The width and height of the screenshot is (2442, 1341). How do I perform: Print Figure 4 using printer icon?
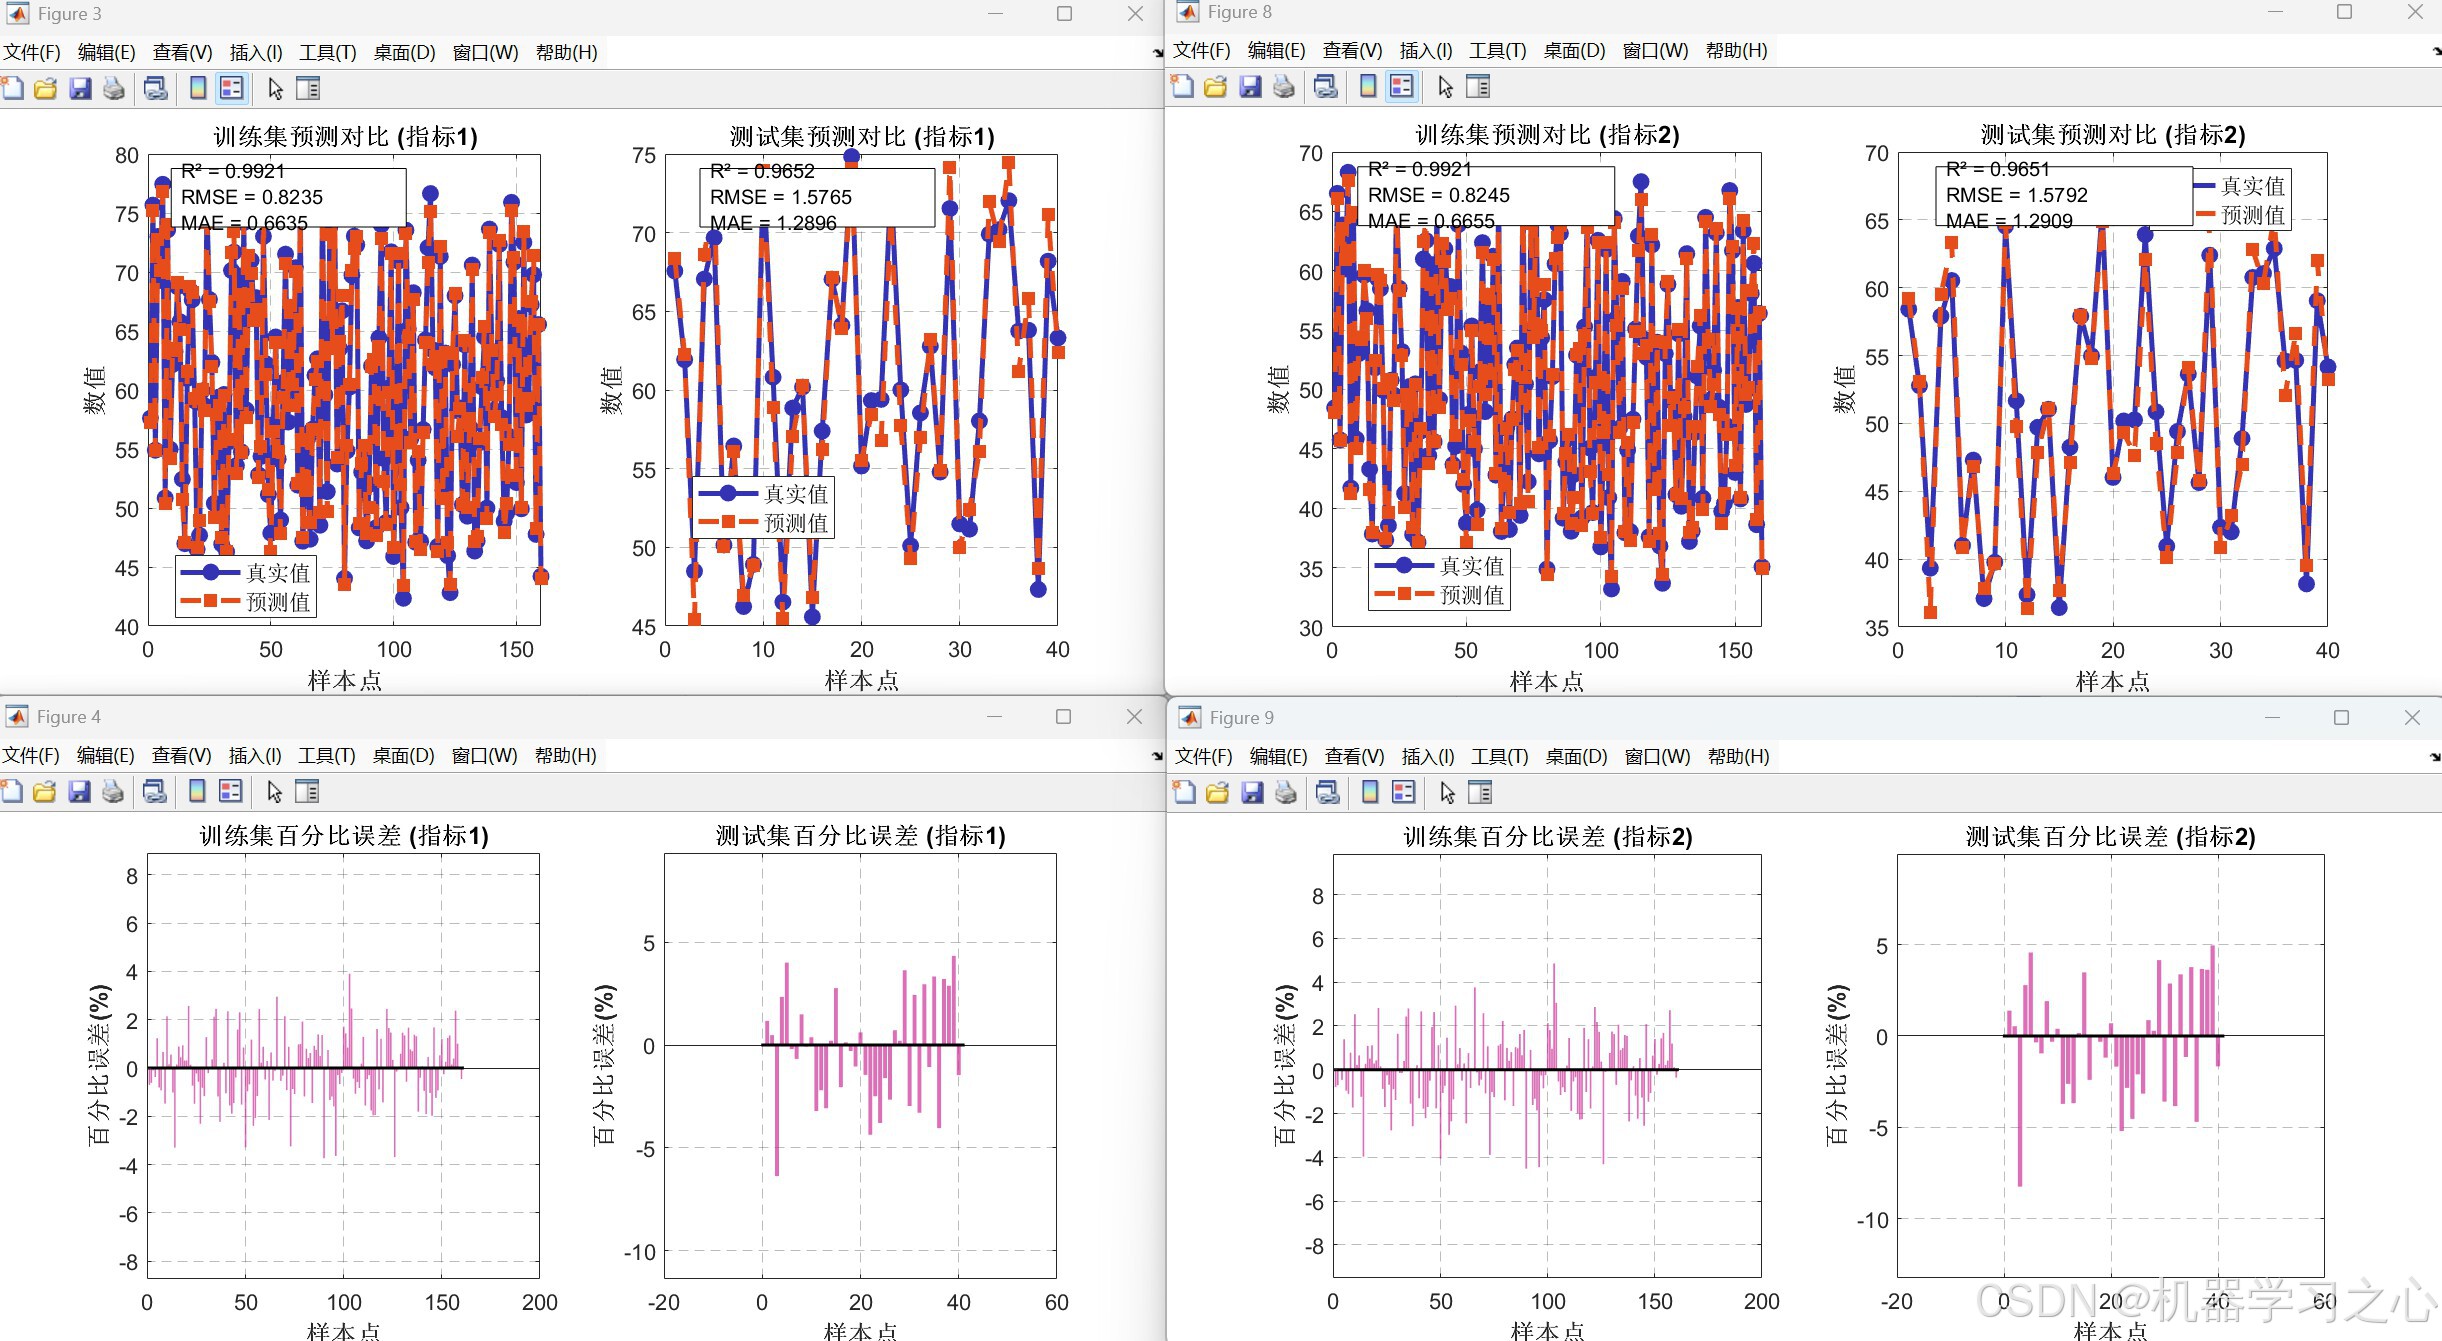pos(113,792)
